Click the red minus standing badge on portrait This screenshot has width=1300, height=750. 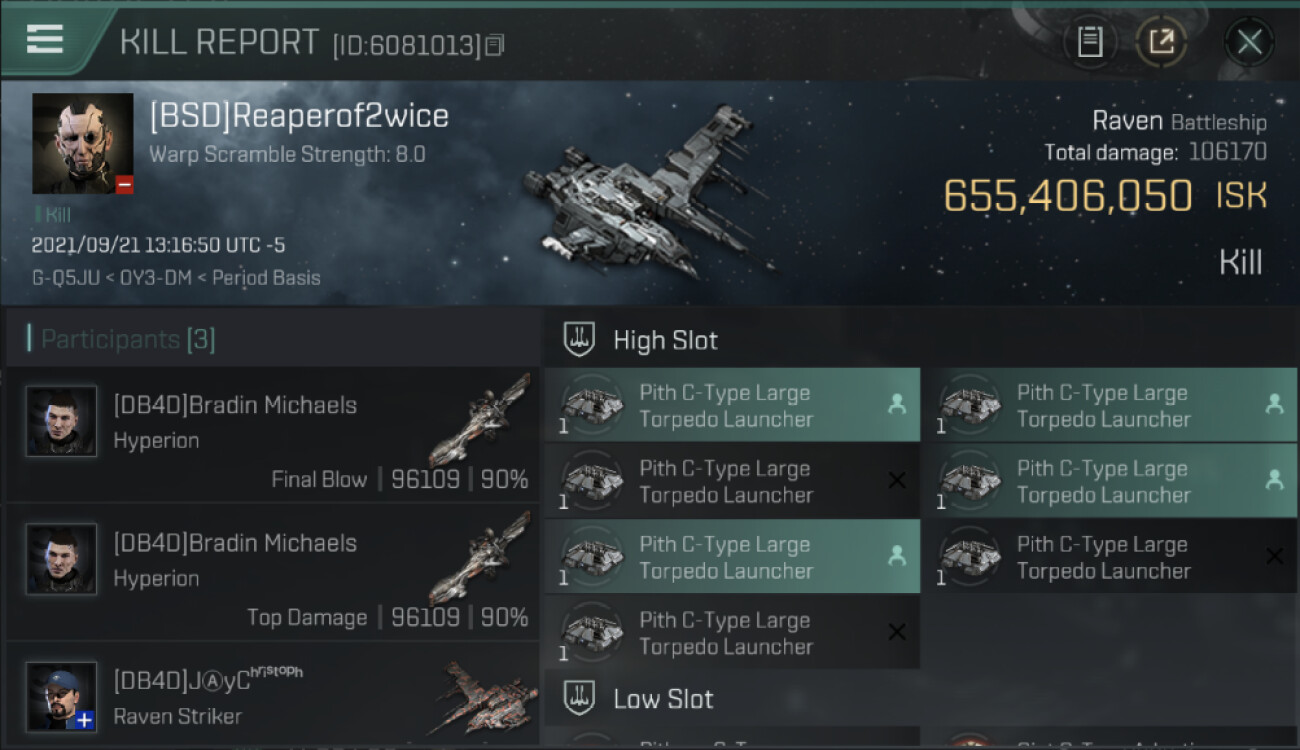click(x=124, y=185)
